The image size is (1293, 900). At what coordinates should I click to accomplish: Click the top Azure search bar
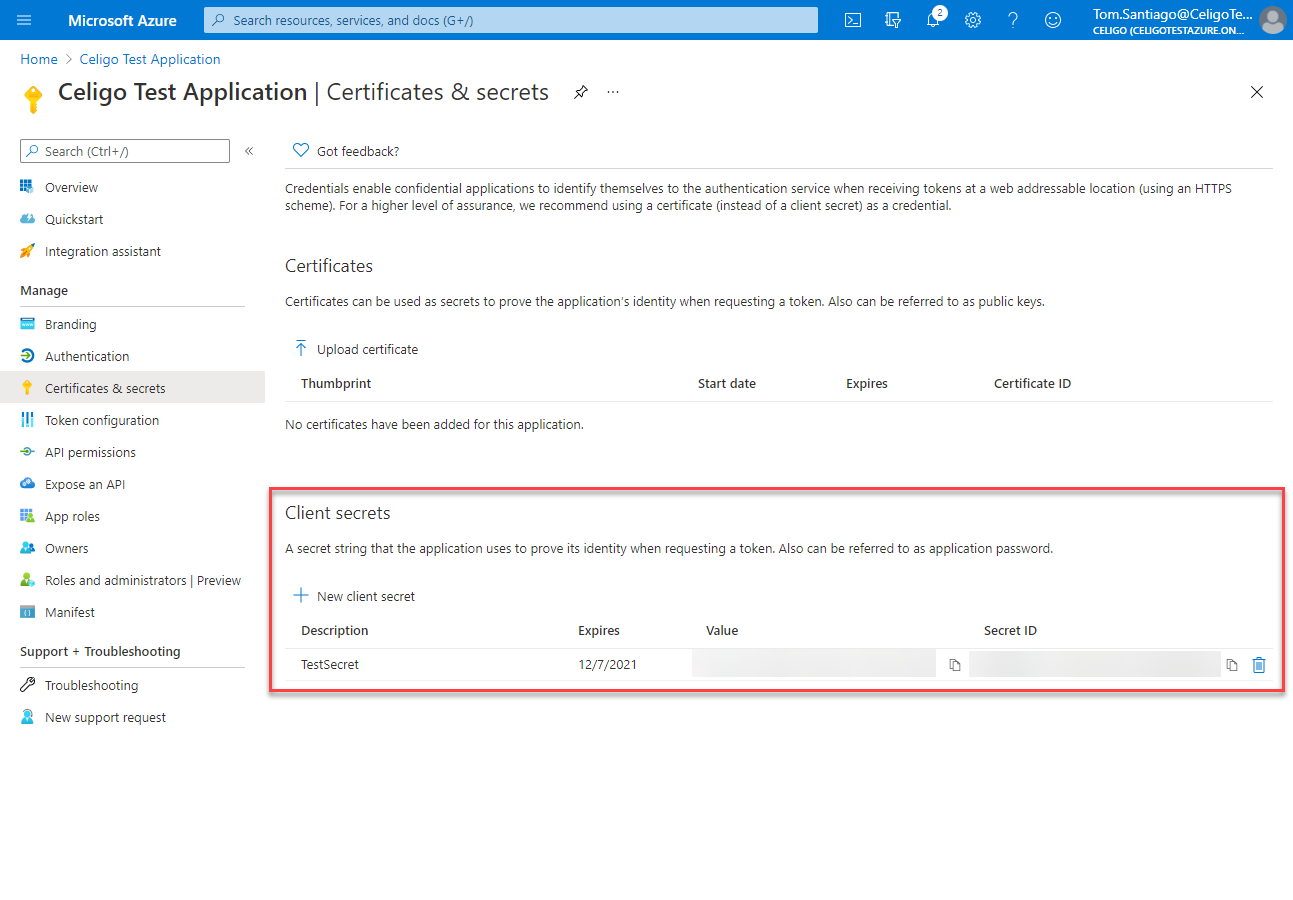[x=510, y=20]
